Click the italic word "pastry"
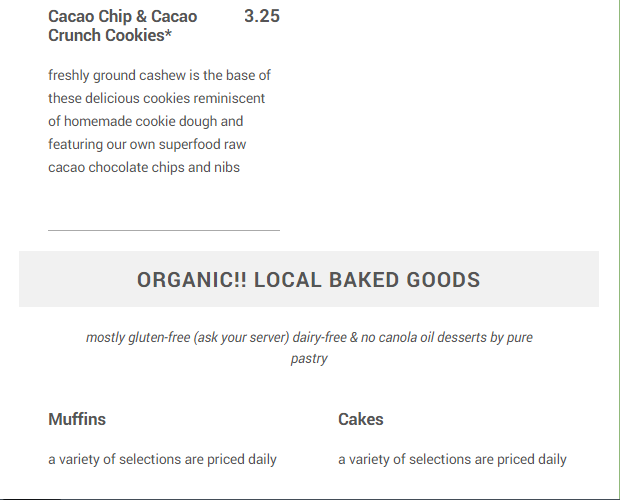 [309, 358]
